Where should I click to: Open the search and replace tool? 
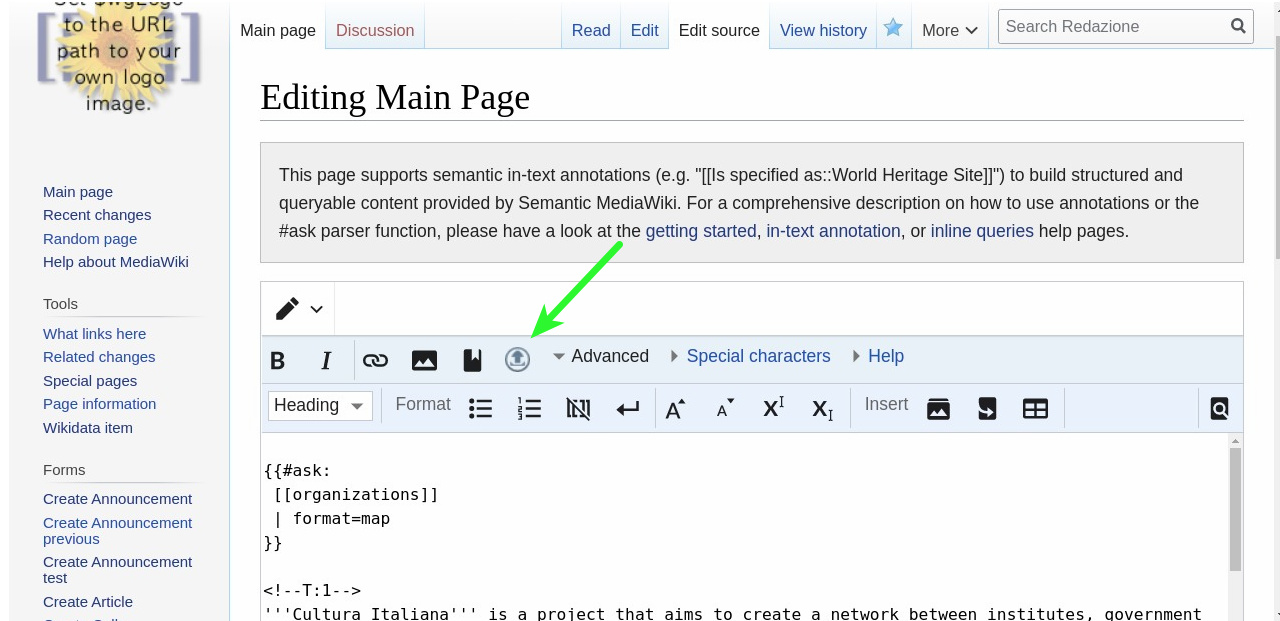pos(1219,408)
